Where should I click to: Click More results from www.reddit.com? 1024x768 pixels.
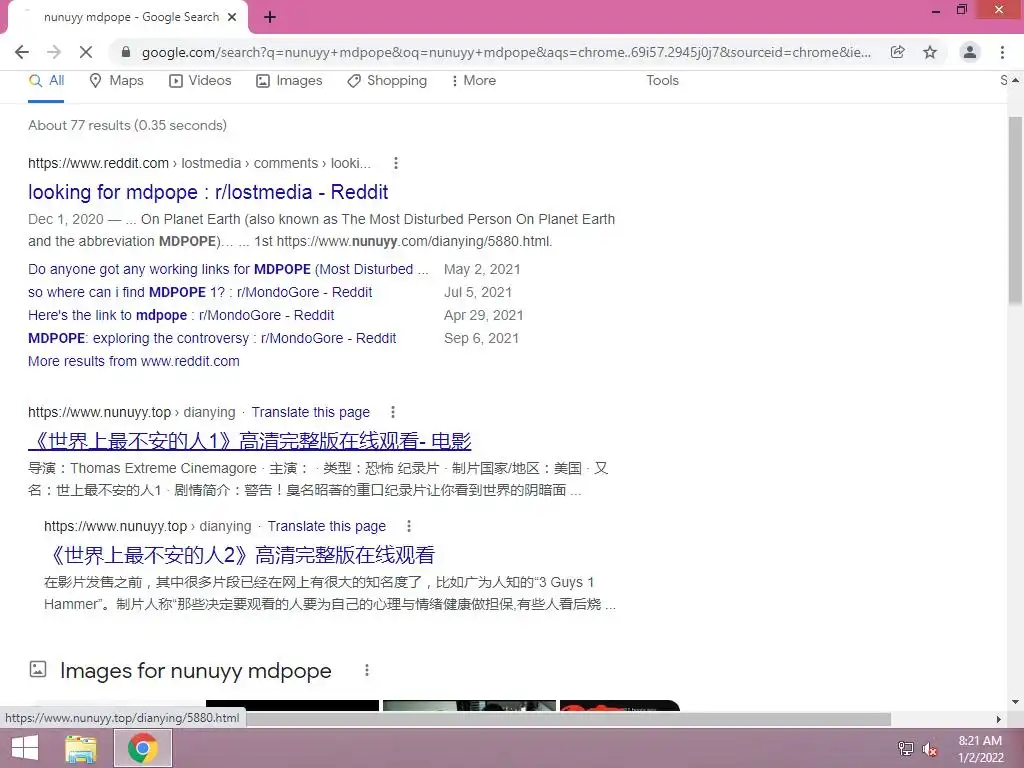(x=134, y=361)
